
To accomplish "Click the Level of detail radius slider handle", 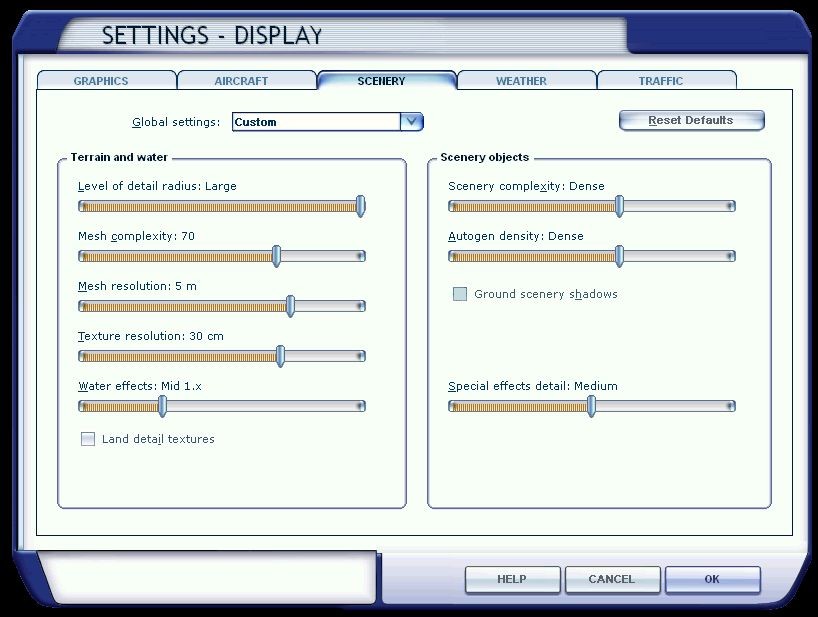I will pyautogui.click(x=361, y=206).
